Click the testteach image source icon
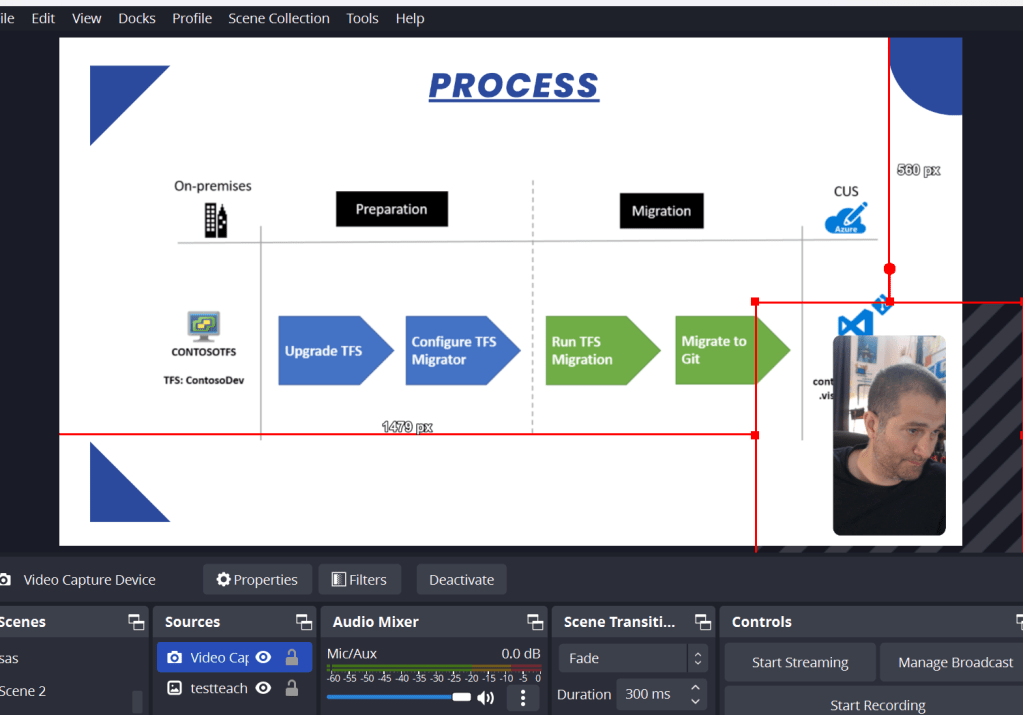This screenshot has height=715, width=1023. 174,688
